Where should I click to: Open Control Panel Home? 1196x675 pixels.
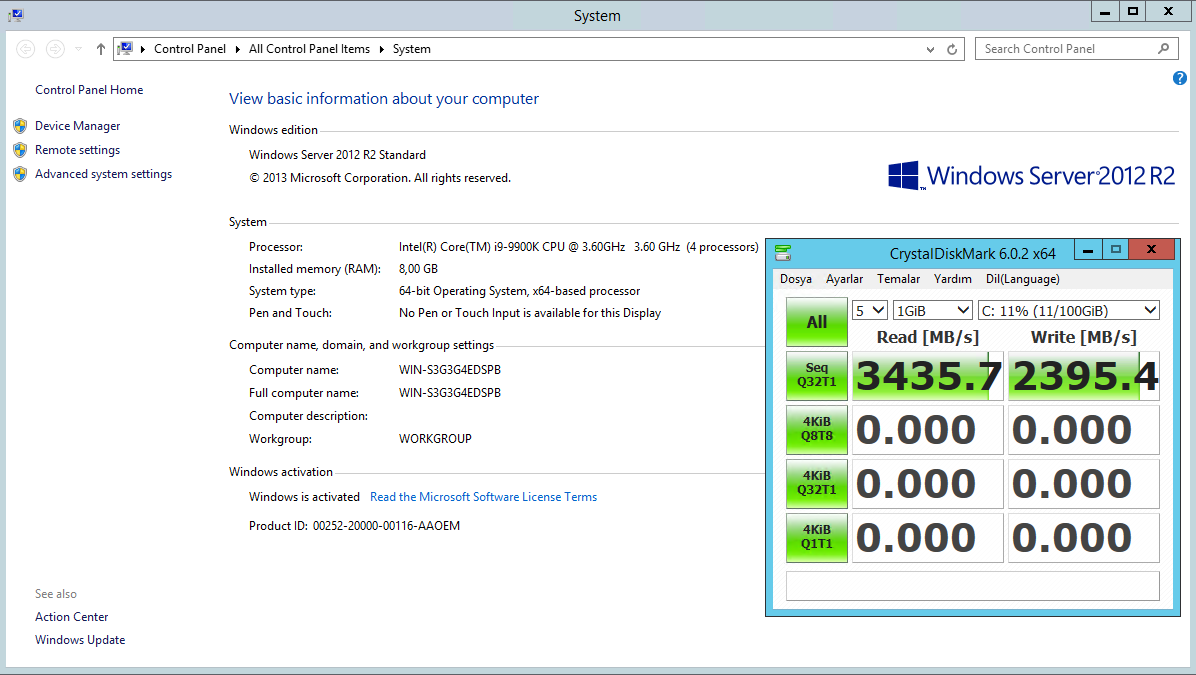click(89, 90)
